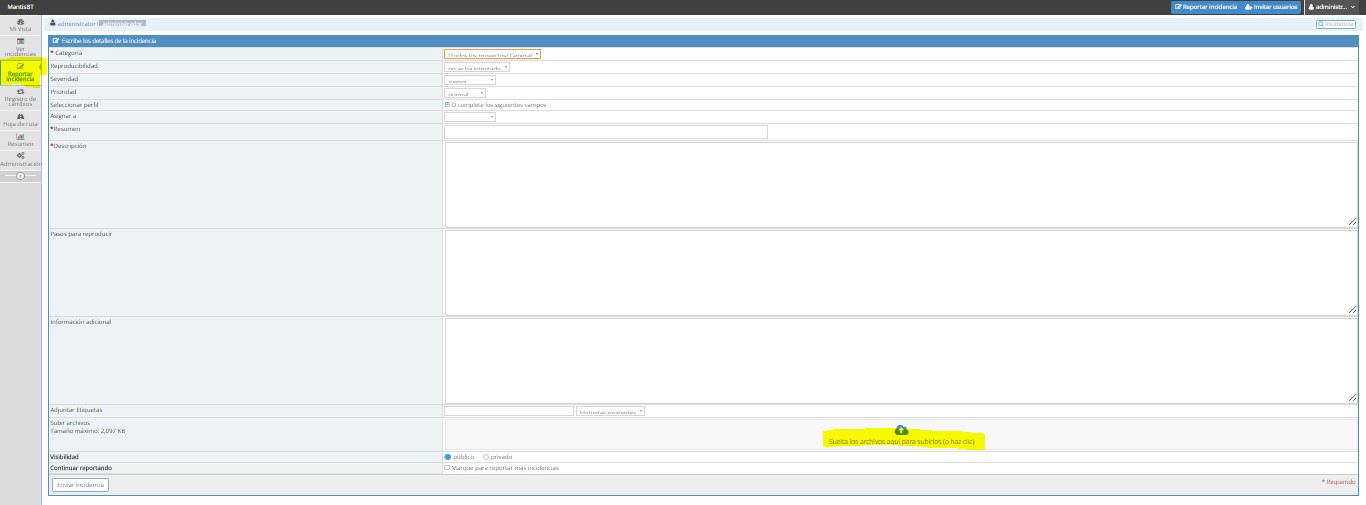The height and width of the screenshot is (505, 1366).
Task: Click into the Resumen text field
Action: pyautogui.click(x=605, y=131)
